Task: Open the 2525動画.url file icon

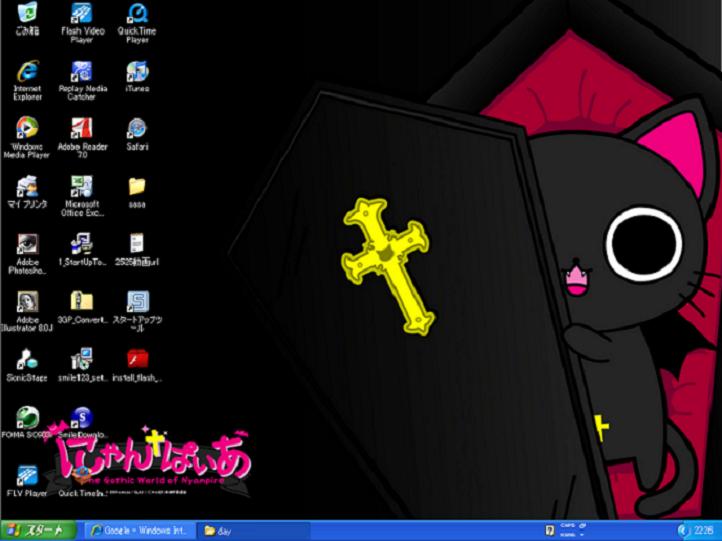Action: [x=137, y=250]
